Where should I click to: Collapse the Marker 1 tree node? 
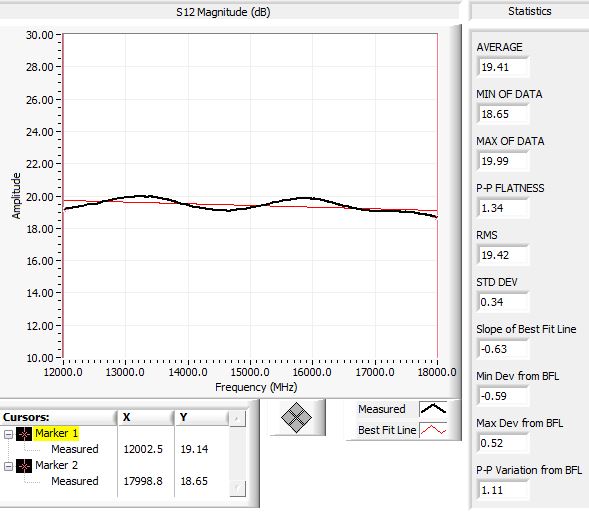pyautogui.click(x=8, y=435)
